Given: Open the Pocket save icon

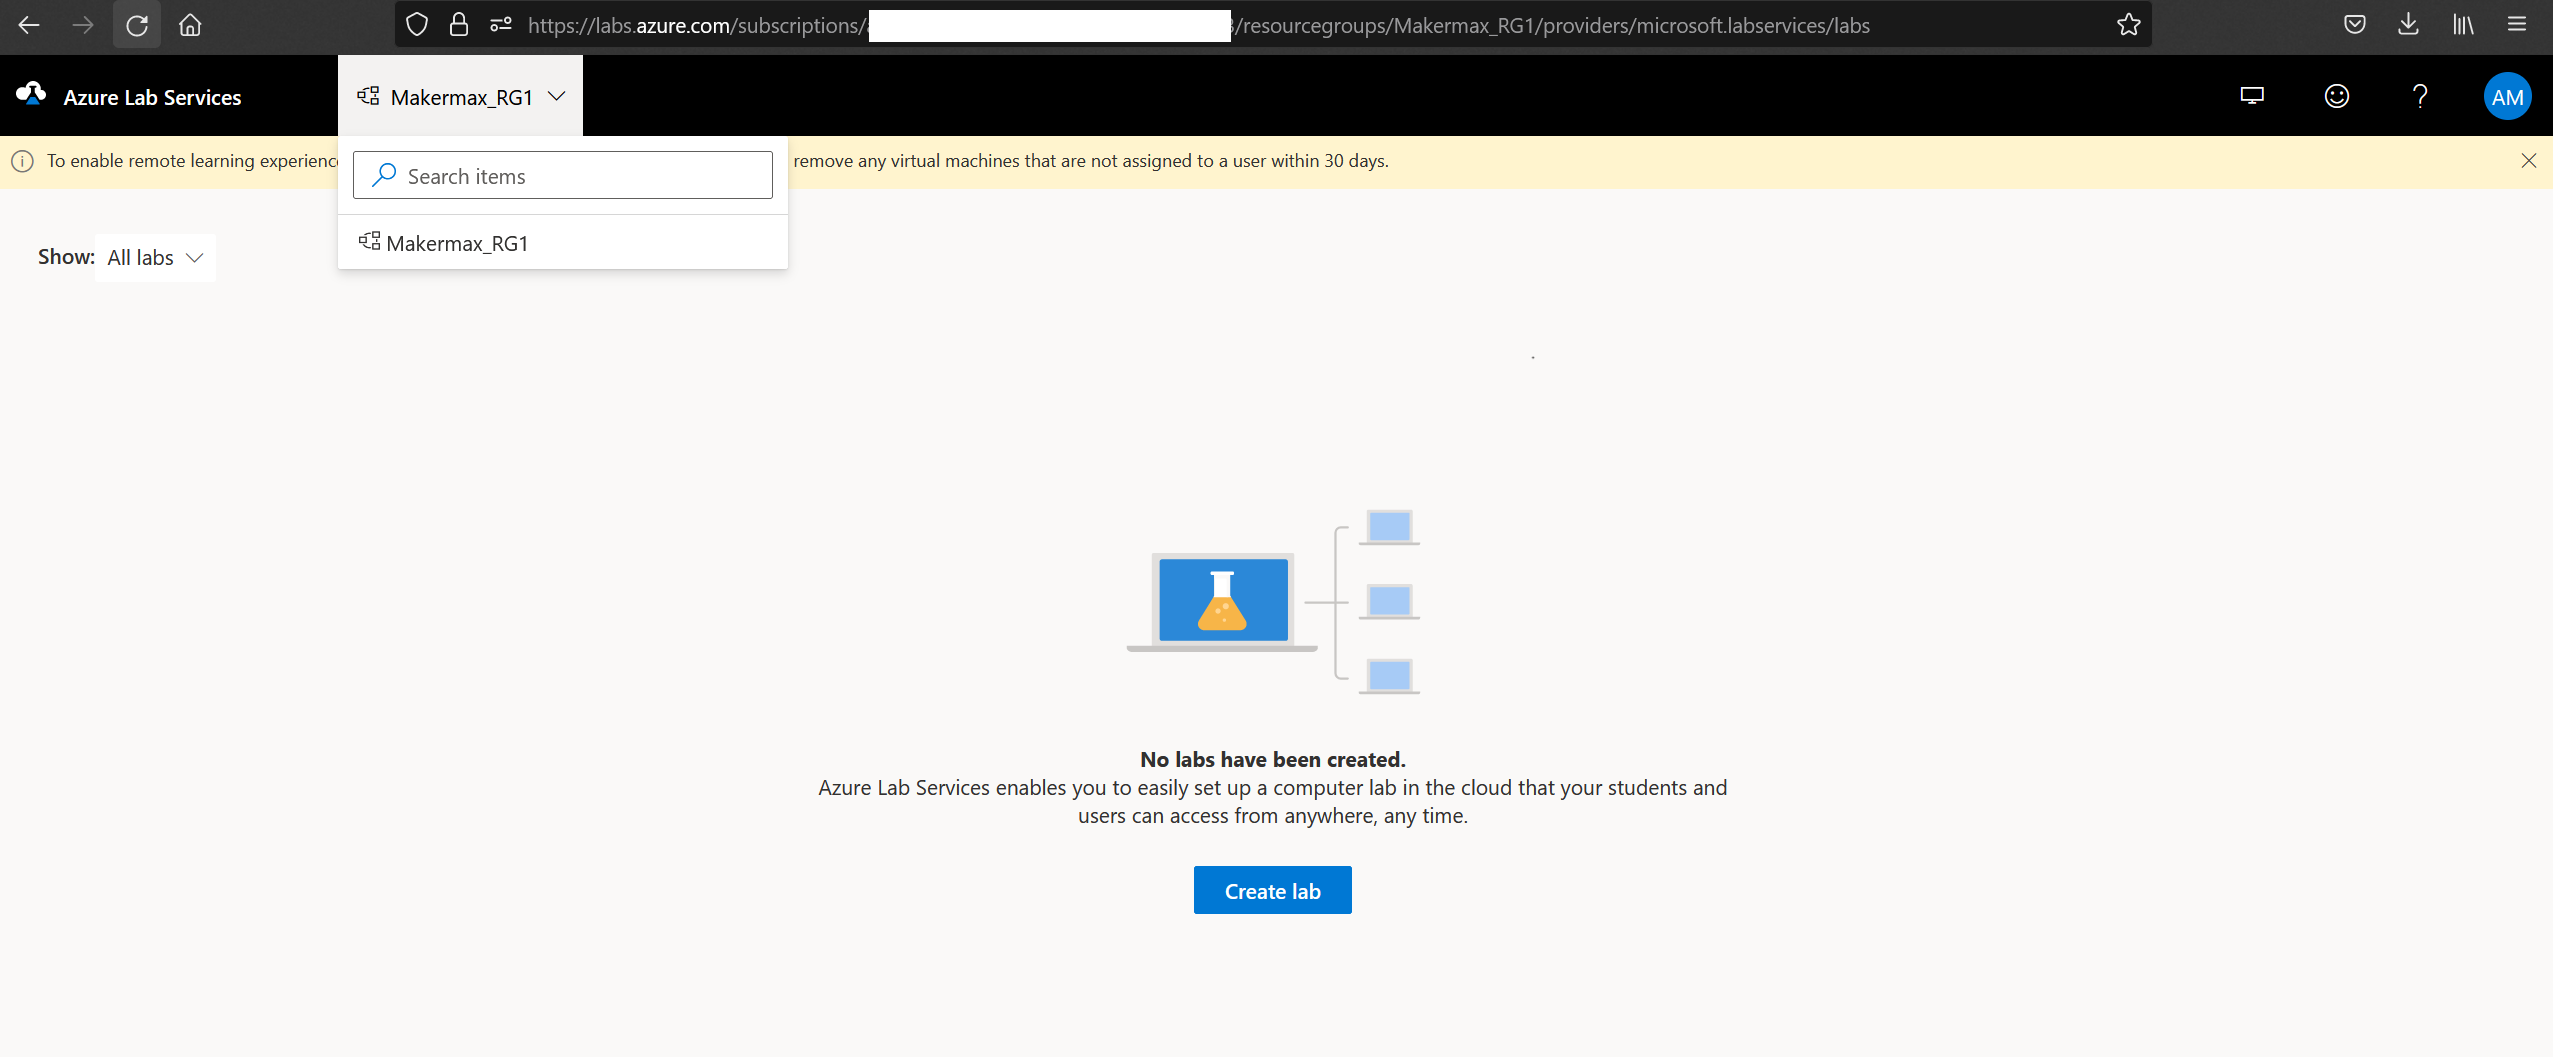Looking at the screenshot, I should click(x=2355, y=25).
